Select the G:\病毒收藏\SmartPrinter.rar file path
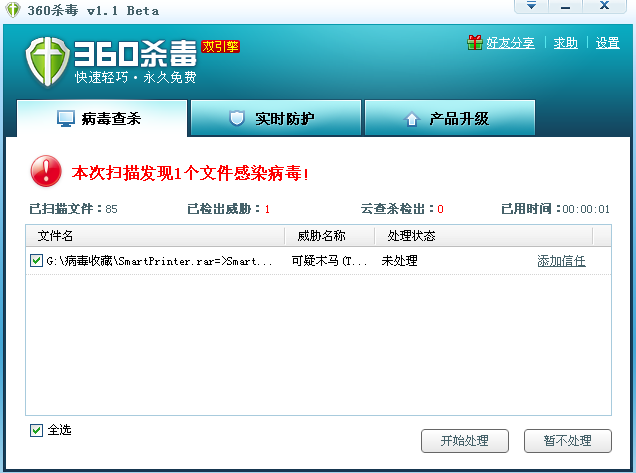The image size is (636, 473). coord(159,261)
